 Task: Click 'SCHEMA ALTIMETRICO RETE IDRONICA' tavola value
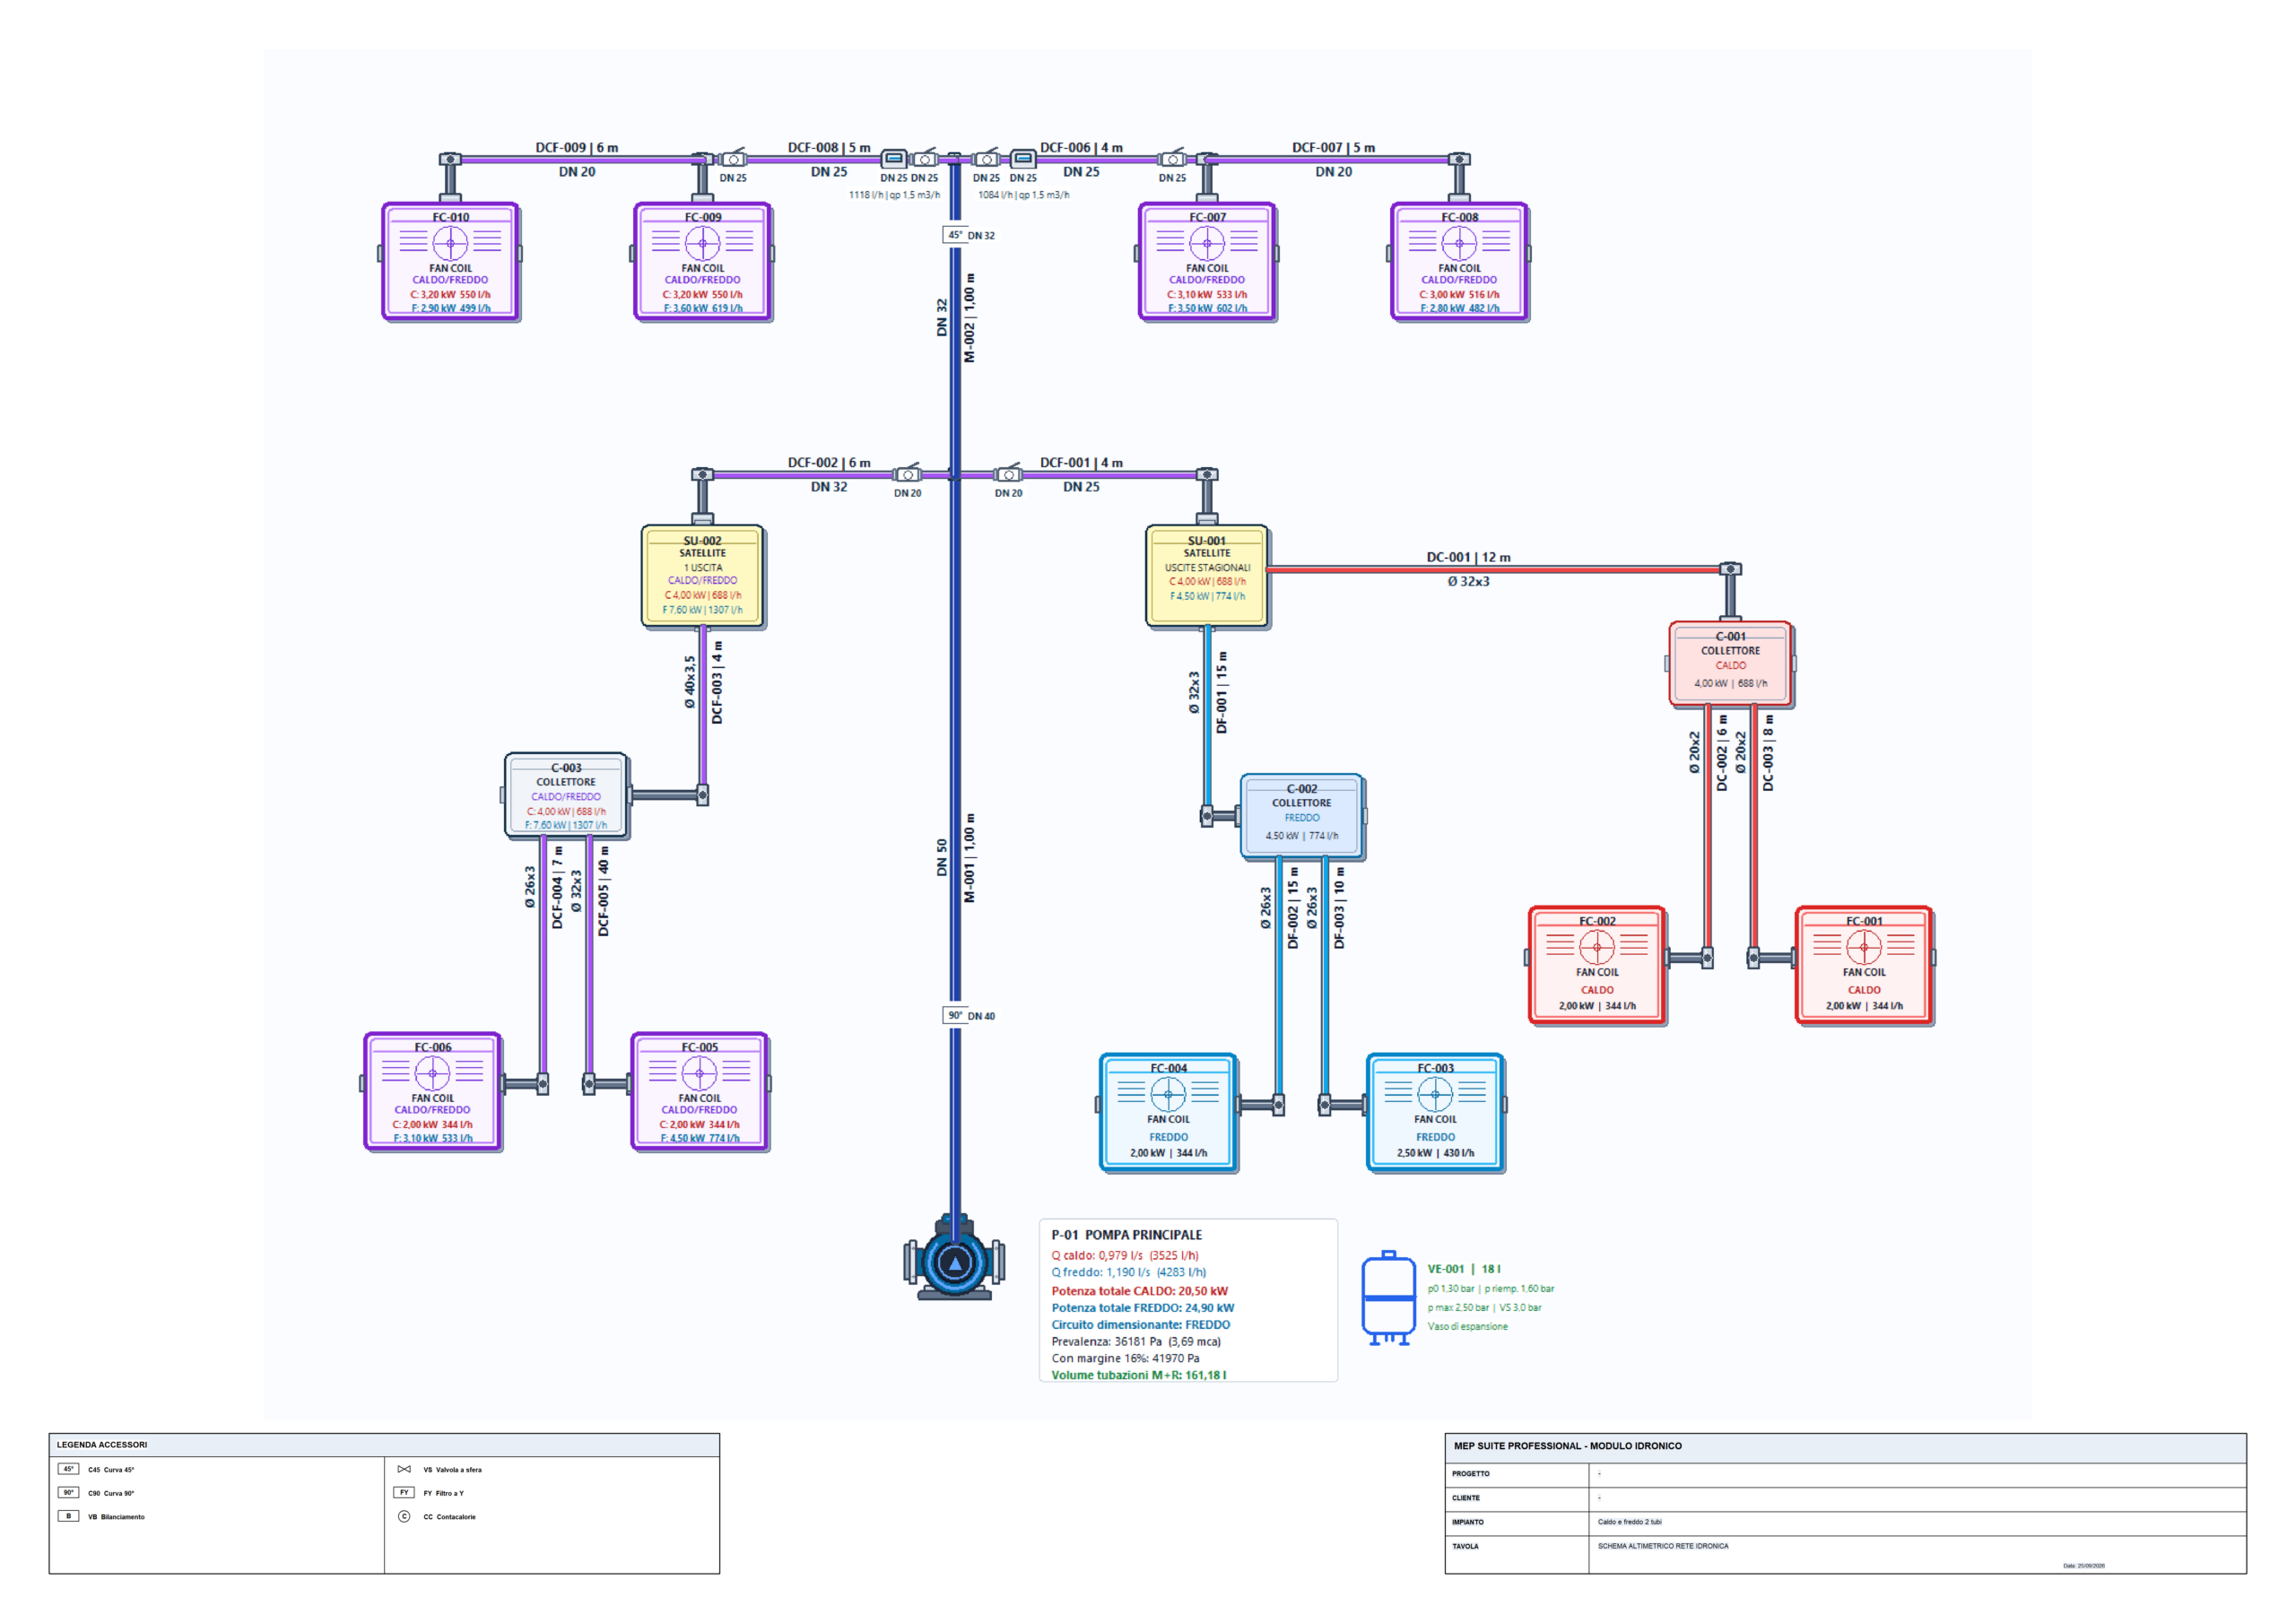coord(1662,1546)
